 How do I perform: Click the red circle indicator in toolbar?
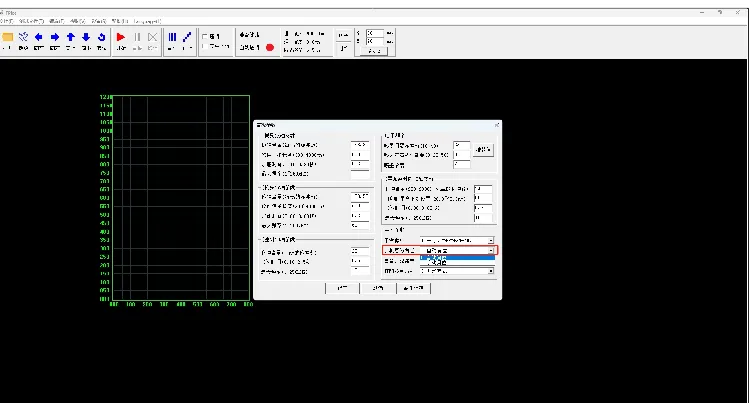[x=270, y=47]
